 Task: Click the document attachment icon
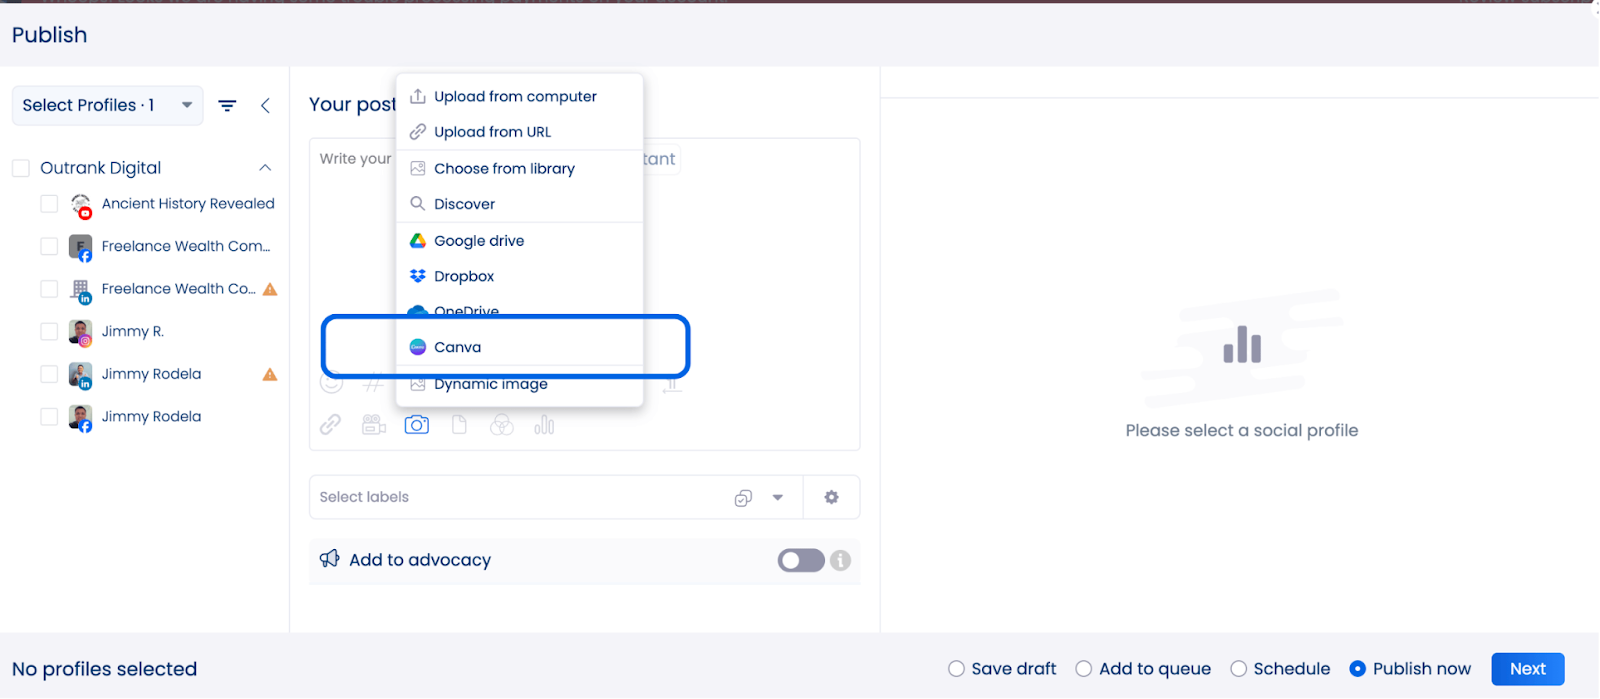(459, 424)
